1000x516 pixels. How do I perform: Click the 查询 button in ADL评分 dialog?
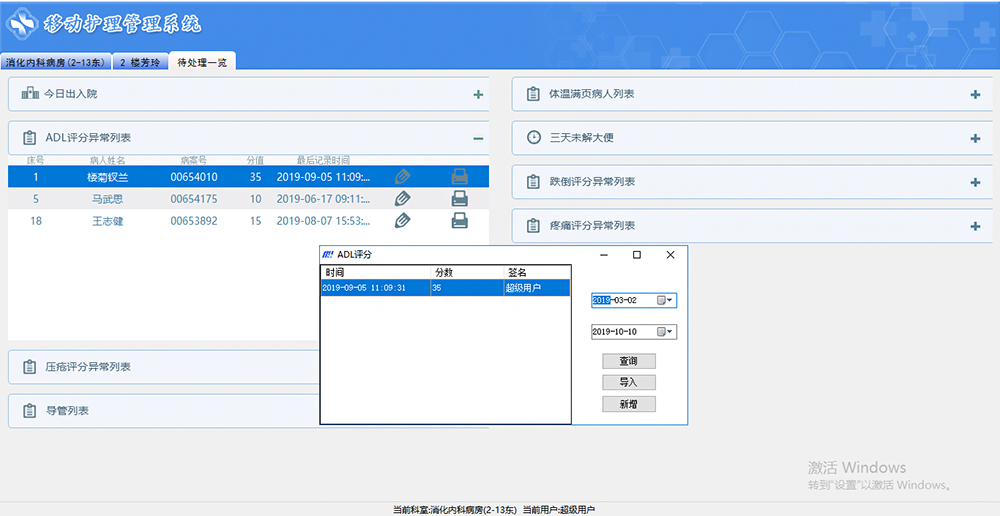click(x=629, y=361)
